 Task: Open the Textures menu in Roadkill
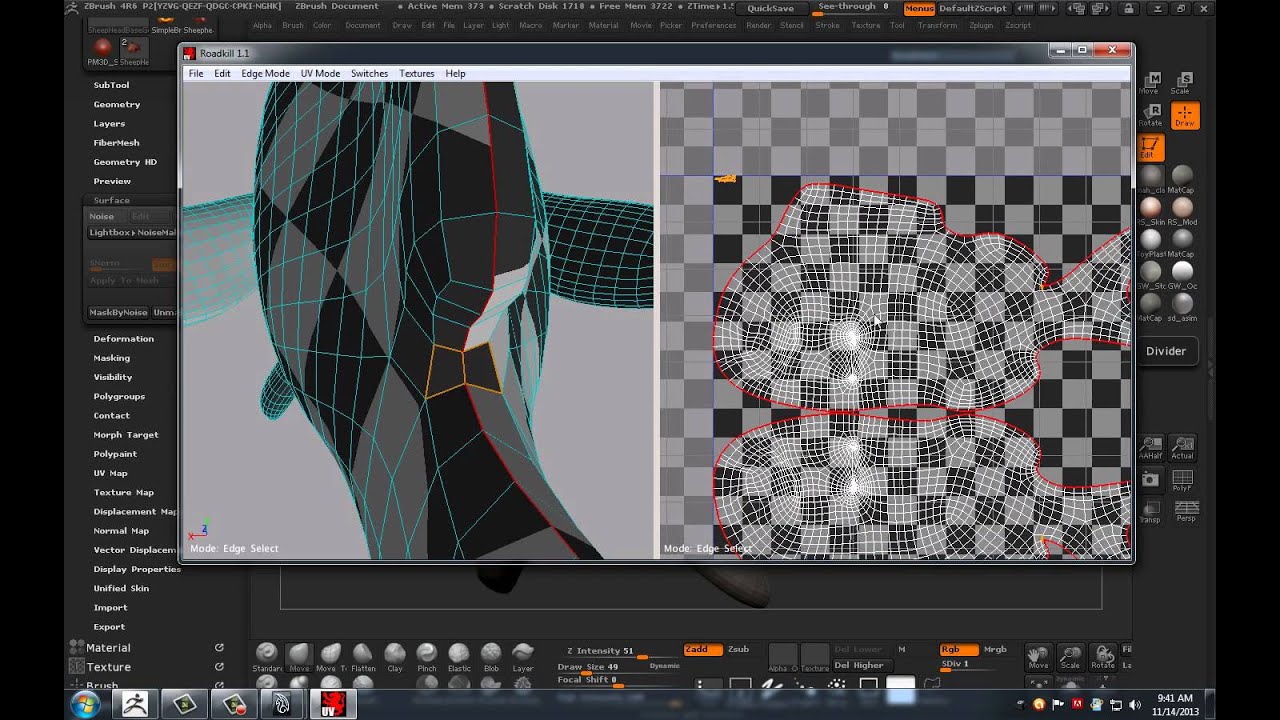tap(416, 73)
